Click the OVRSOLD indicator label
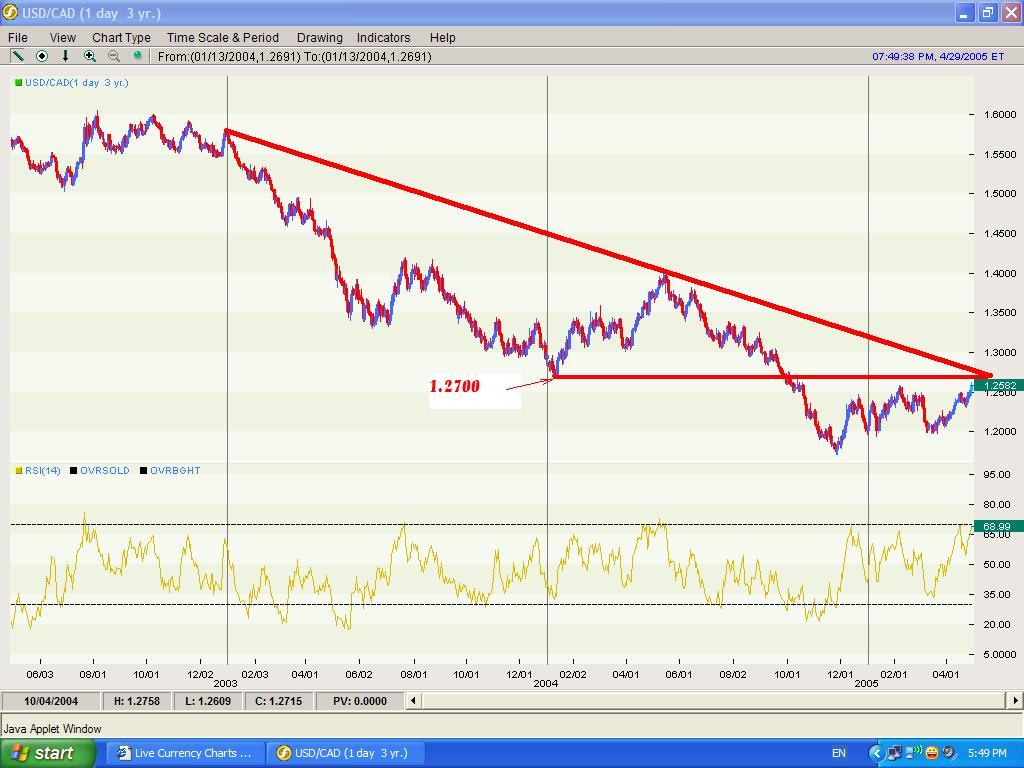This screenshot has width=1024, height=768. [x=104, y=470]
